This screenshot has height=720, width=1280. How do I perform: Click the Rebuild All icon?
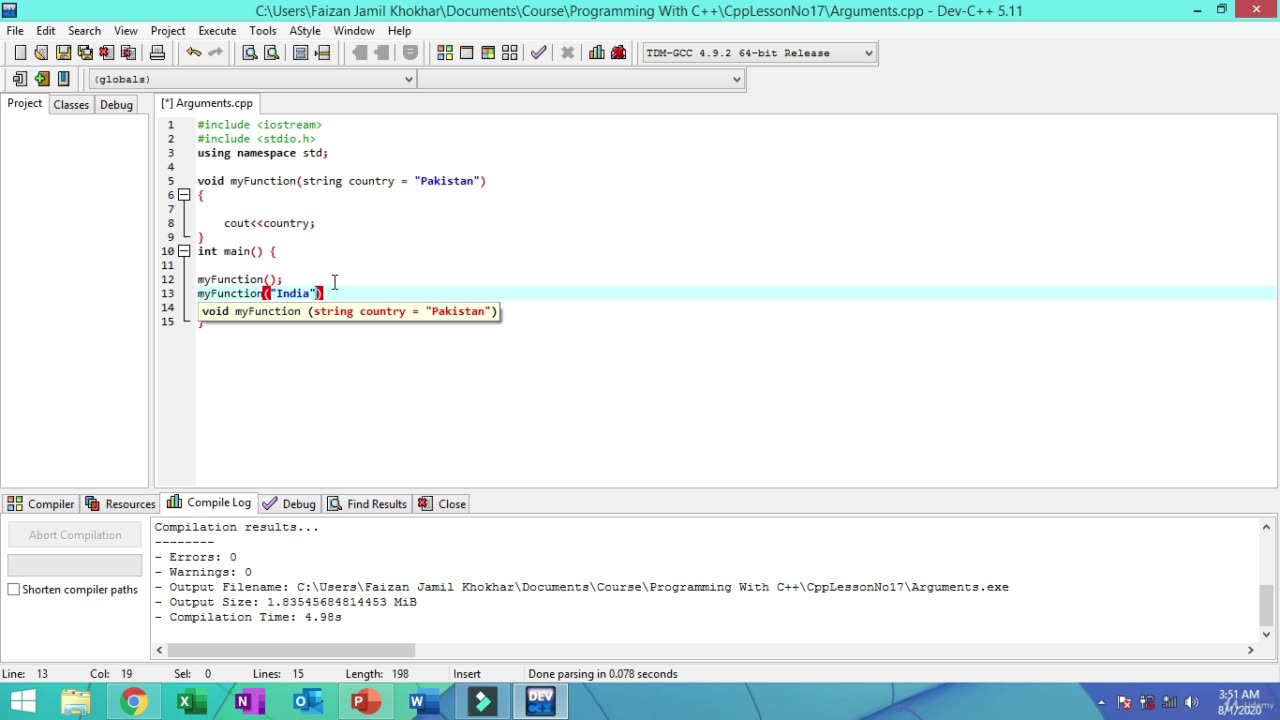point(510,53)
